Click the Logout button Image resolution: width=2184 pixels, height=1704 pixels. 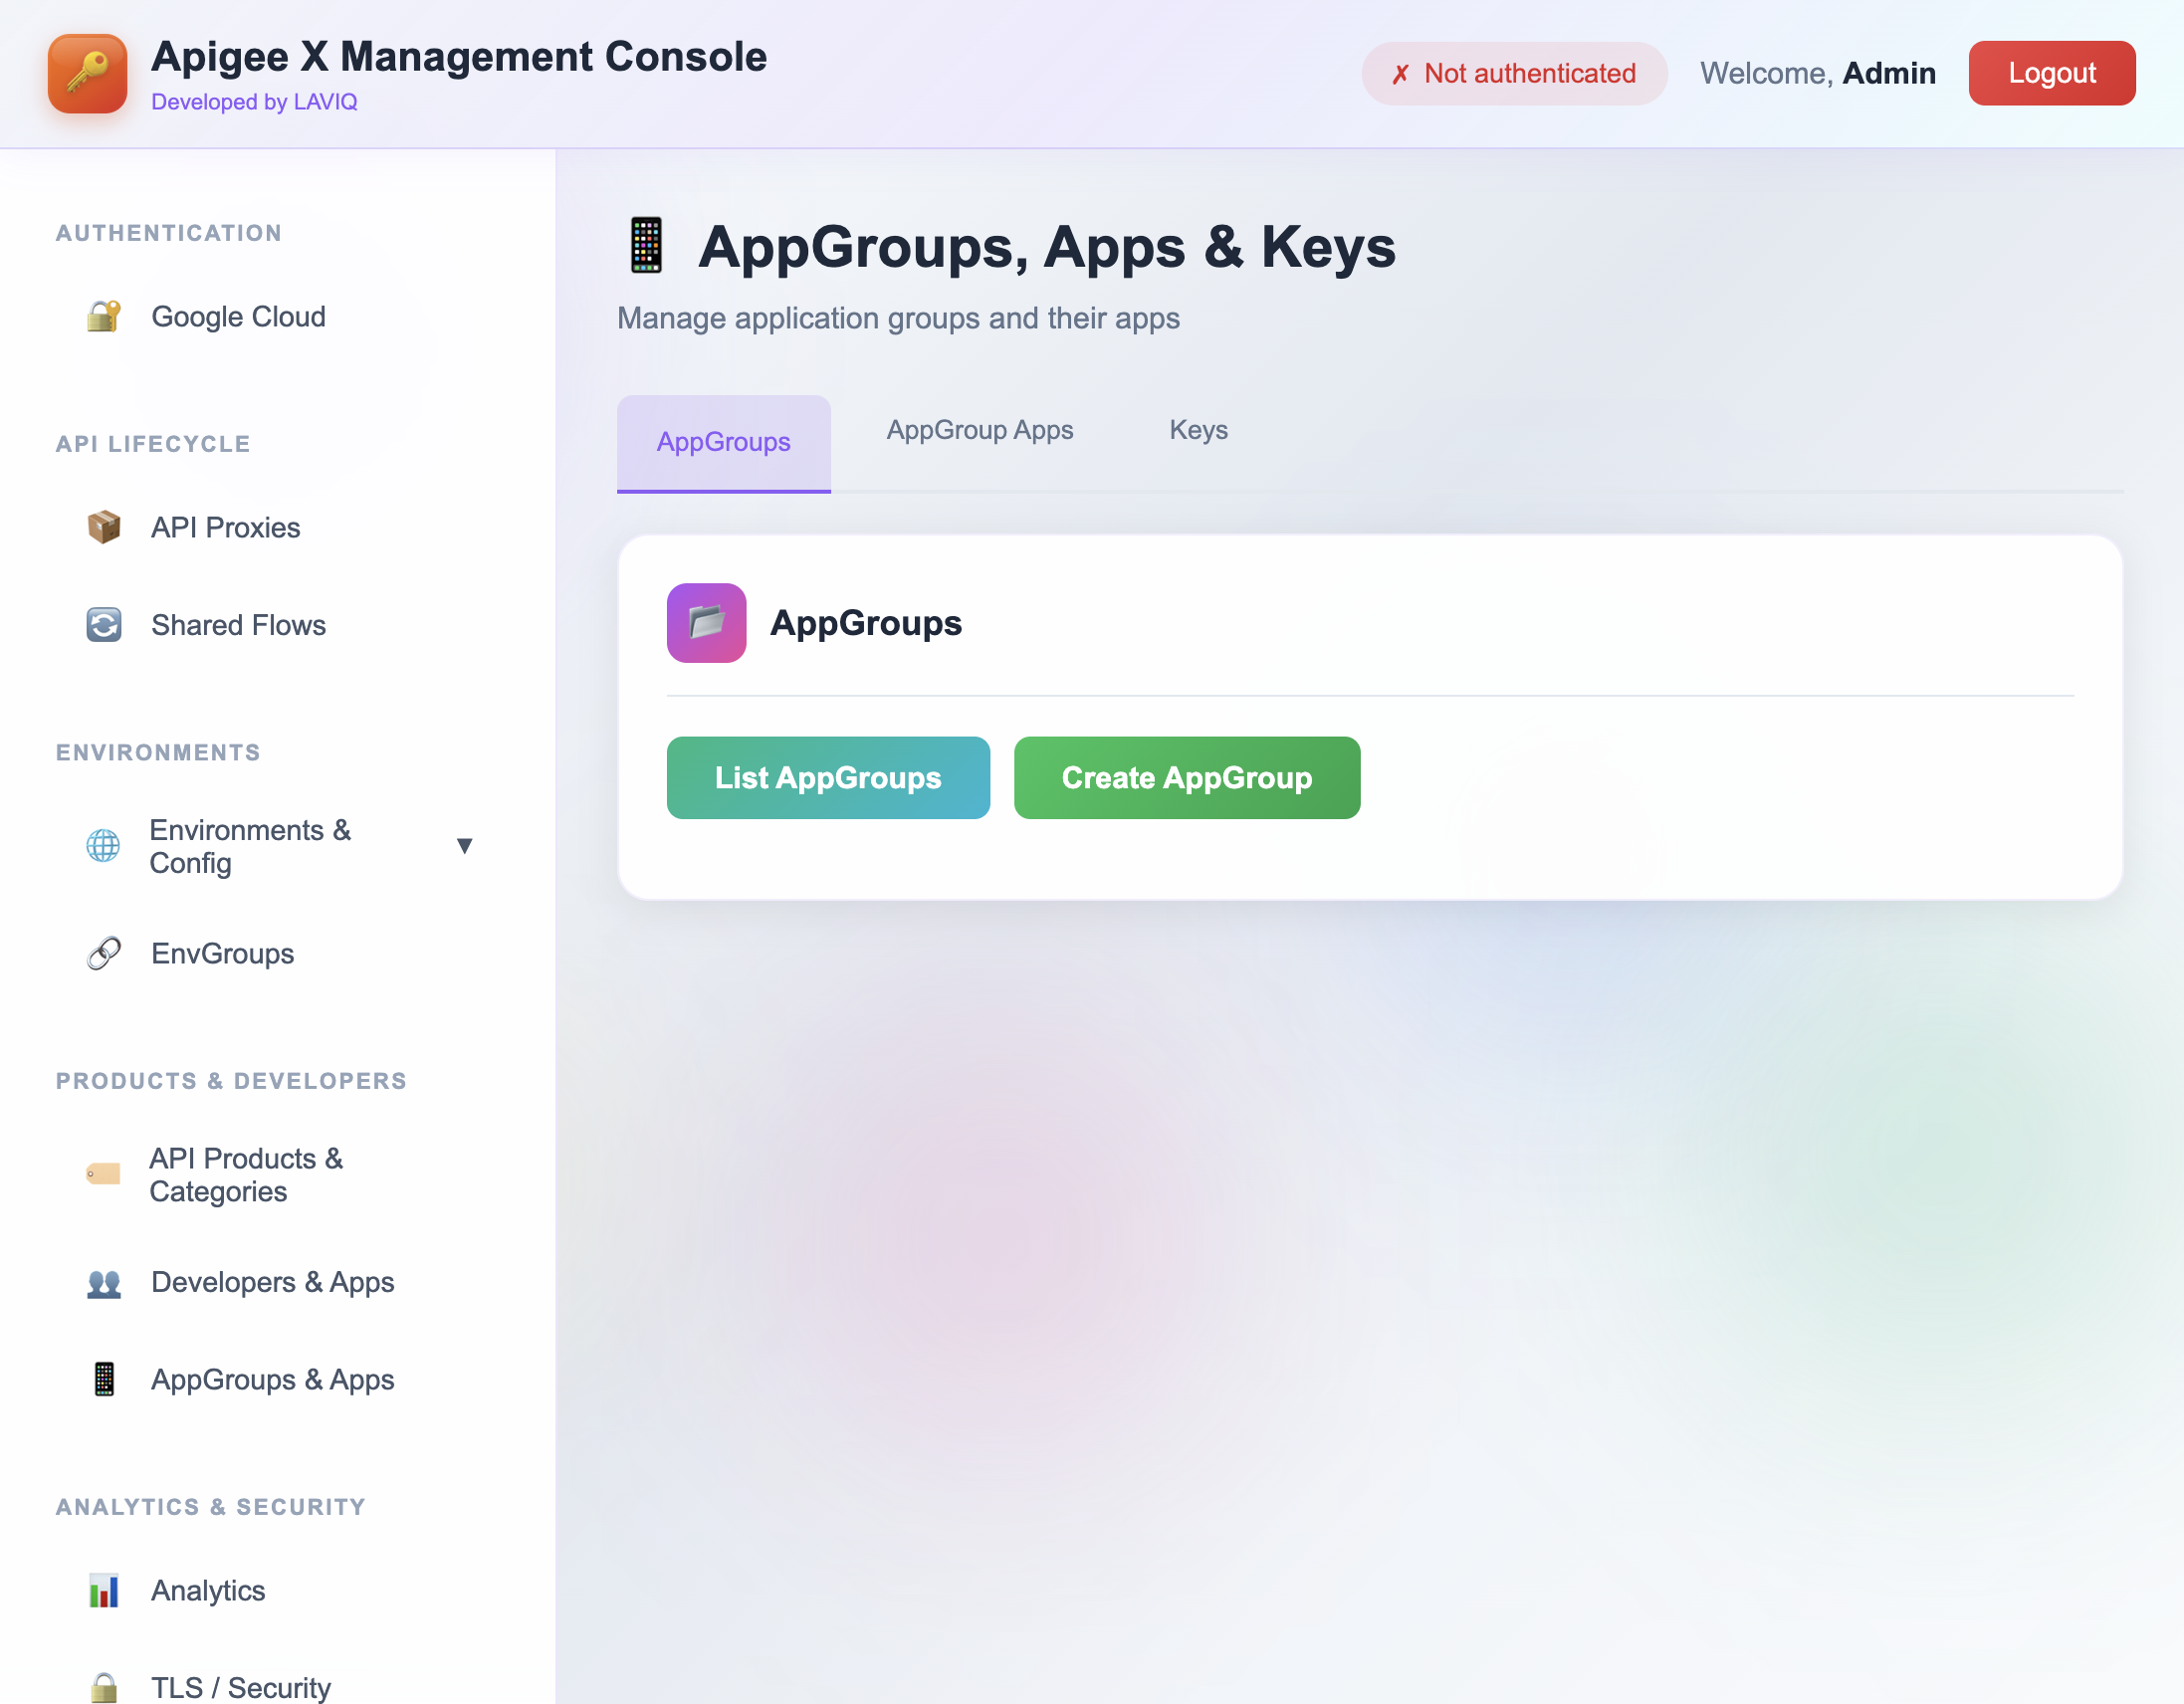click(2052, 72)
